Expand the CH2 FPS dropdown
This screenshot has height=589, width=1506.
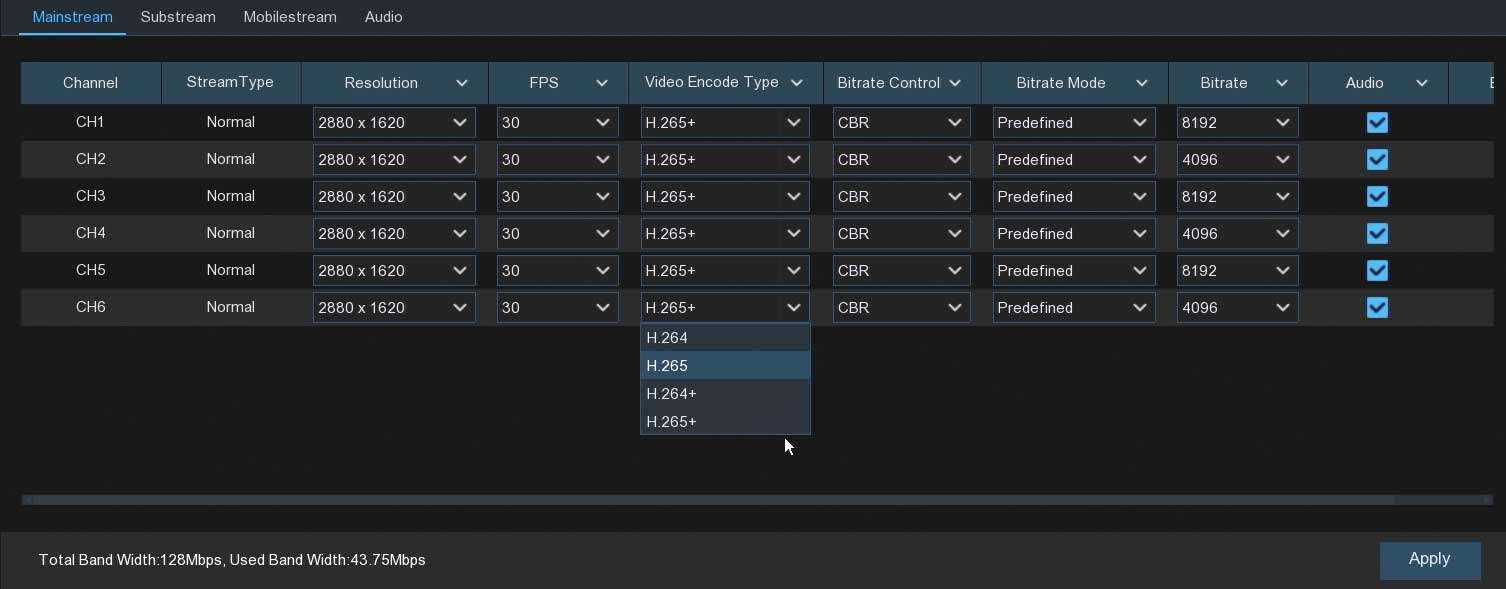click(557, 160)
